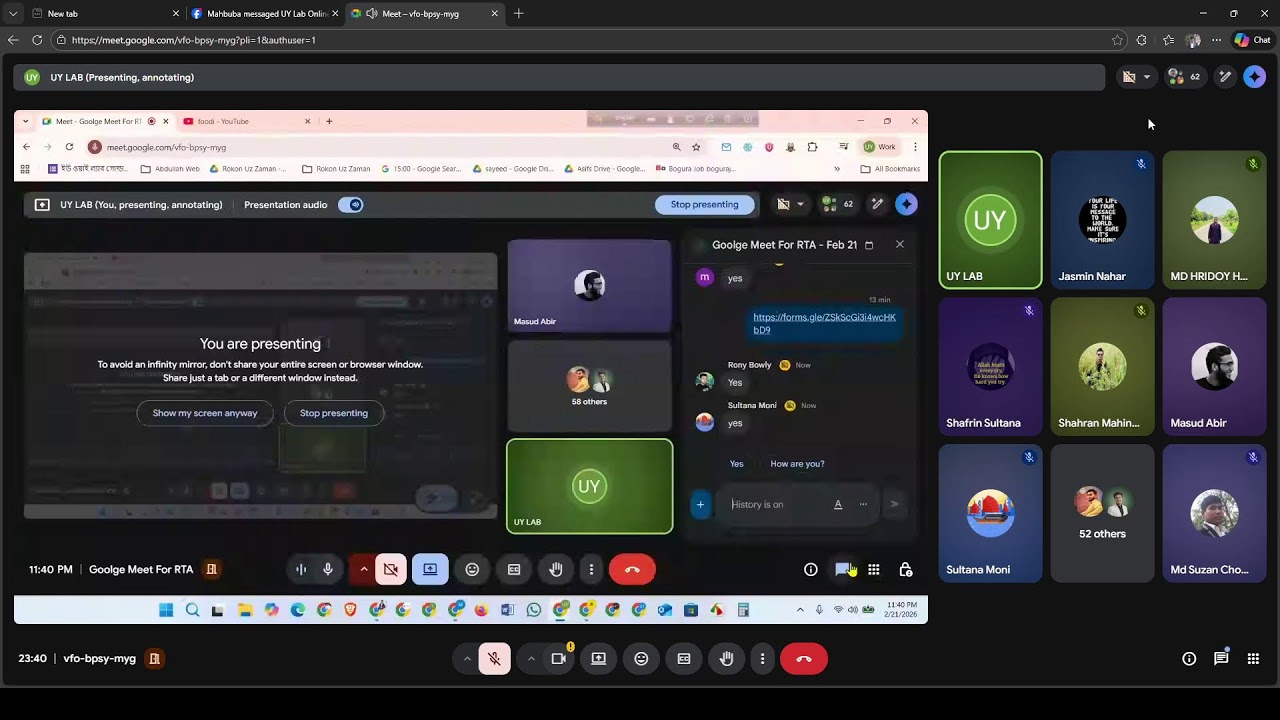This screenshot has width=1280, height=720.
Task: Click blue Stop presenting button in the shared screen header
Action: [704, 204]
